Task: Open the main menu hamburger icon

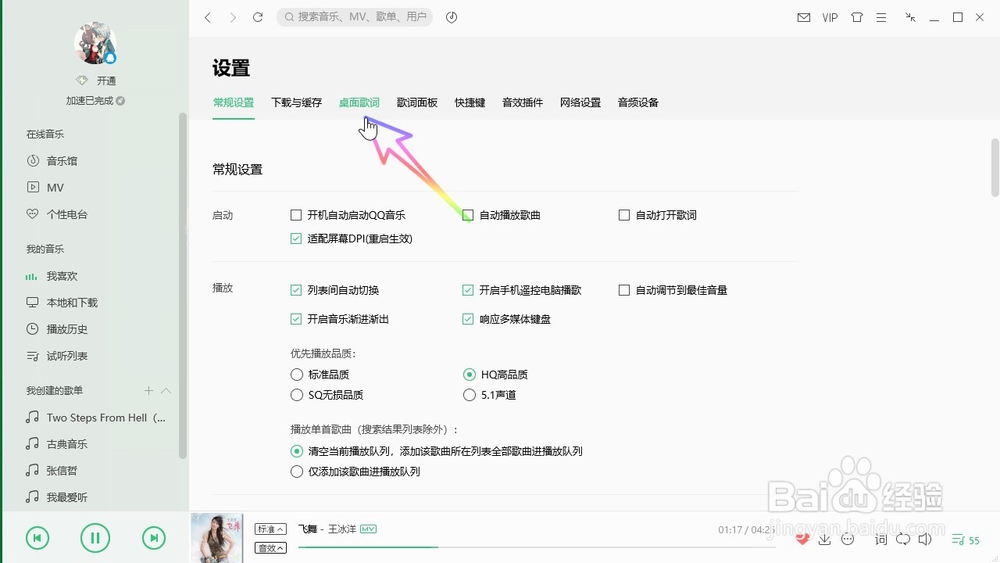Action: click(881, 18)
